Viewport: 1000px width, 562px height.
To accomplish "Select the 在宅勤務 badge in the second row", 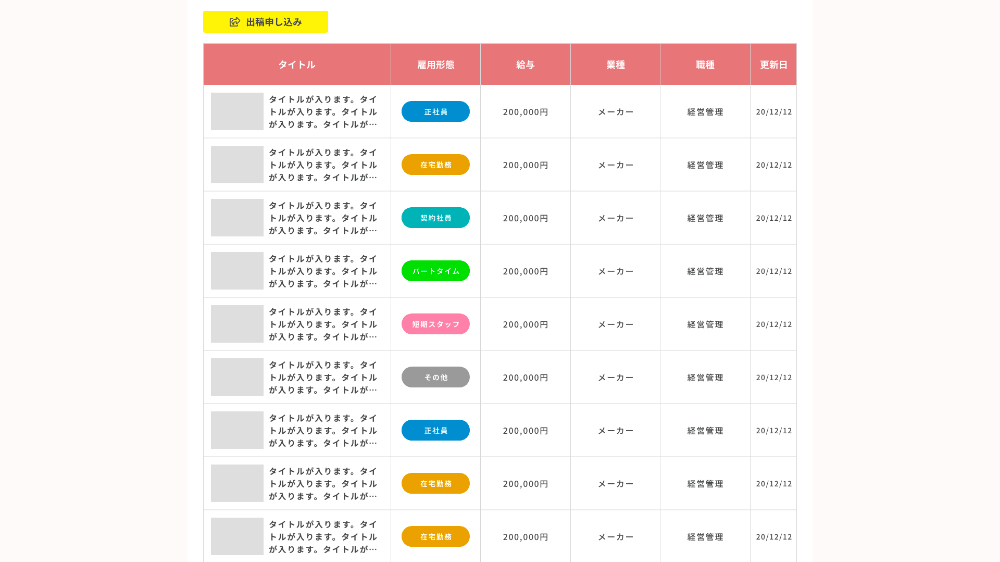I will pos(435,165).
